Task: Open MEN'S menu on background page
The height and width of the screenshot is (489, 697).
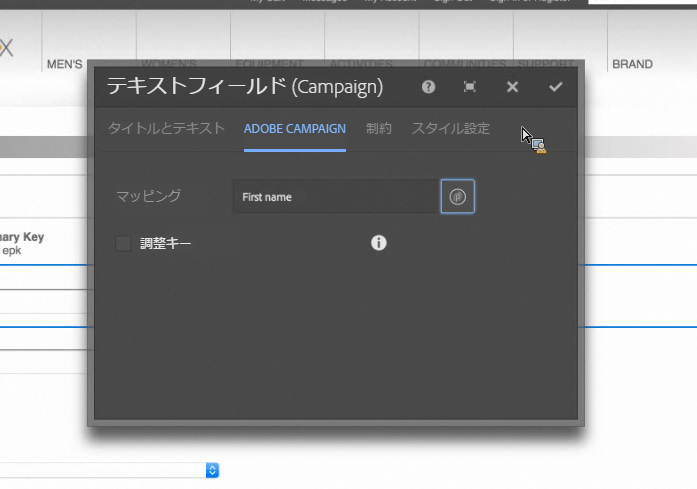Action: tap(64, 64)
